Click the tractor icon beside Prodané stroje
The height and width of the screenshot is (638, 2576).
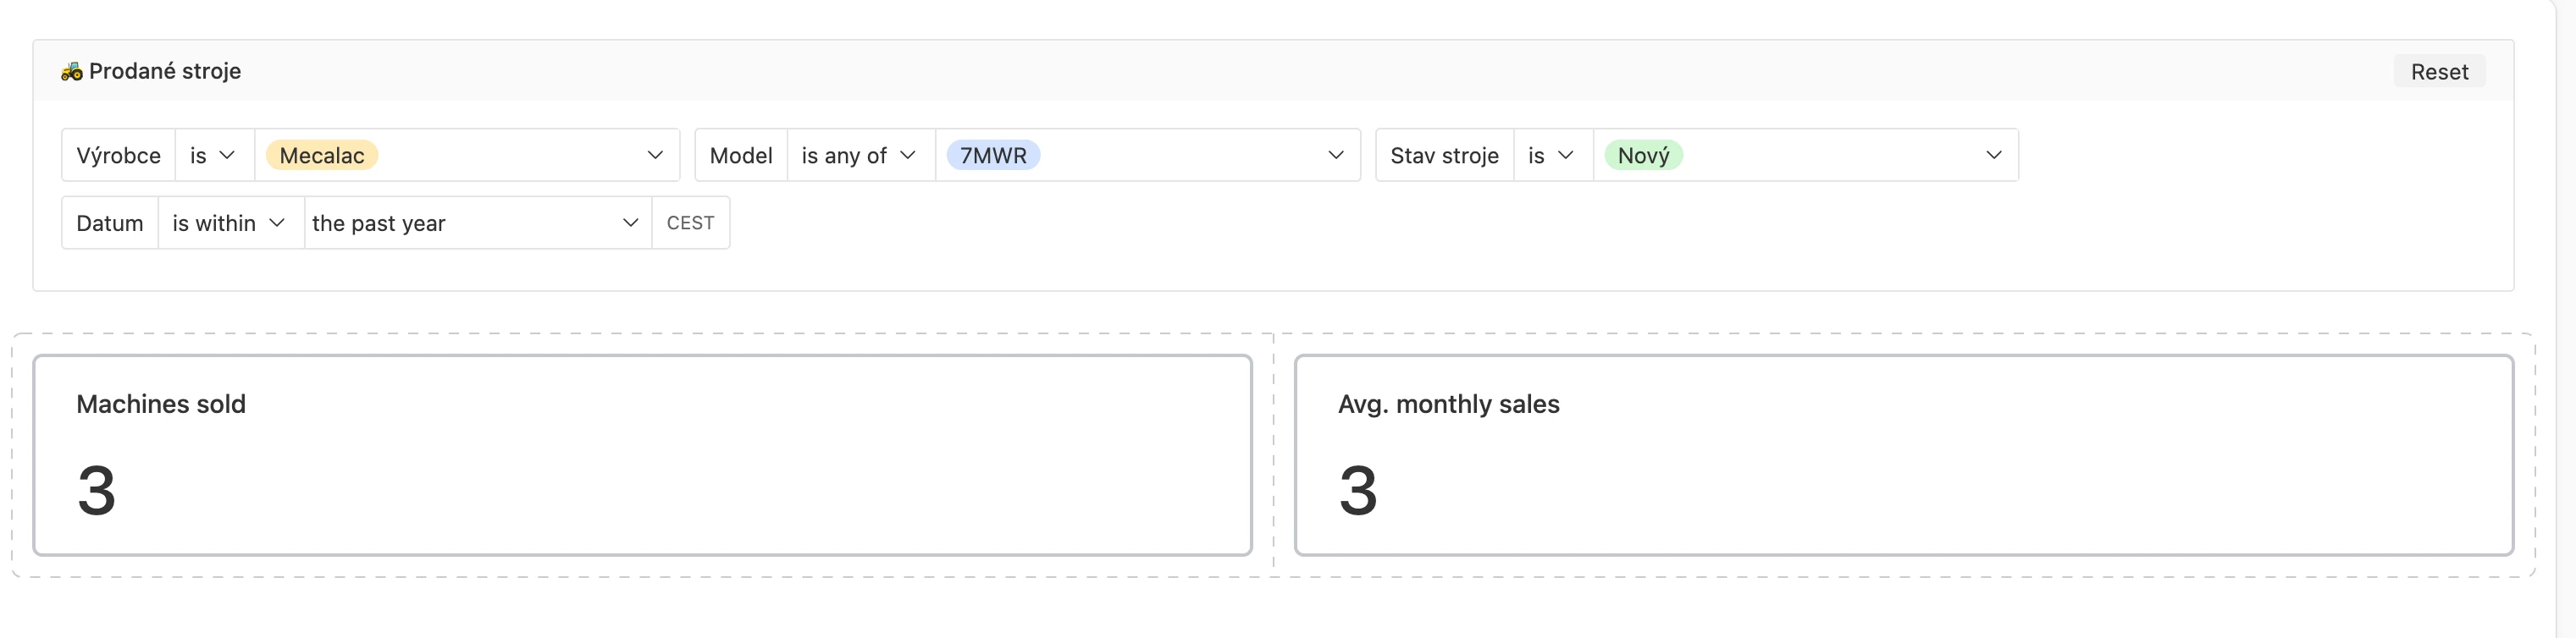pyautogui.click(x=71, y=72)
